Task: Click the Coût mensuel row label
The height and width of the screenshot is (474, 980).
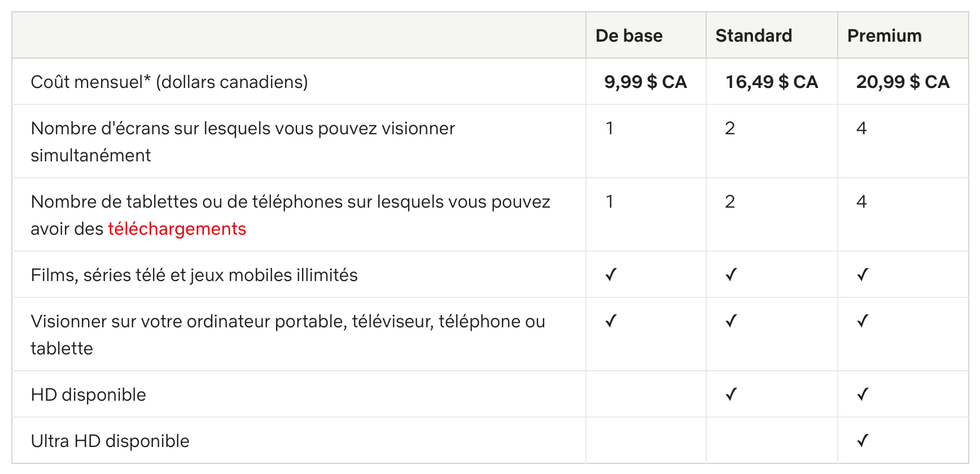Action: (169, 82)
